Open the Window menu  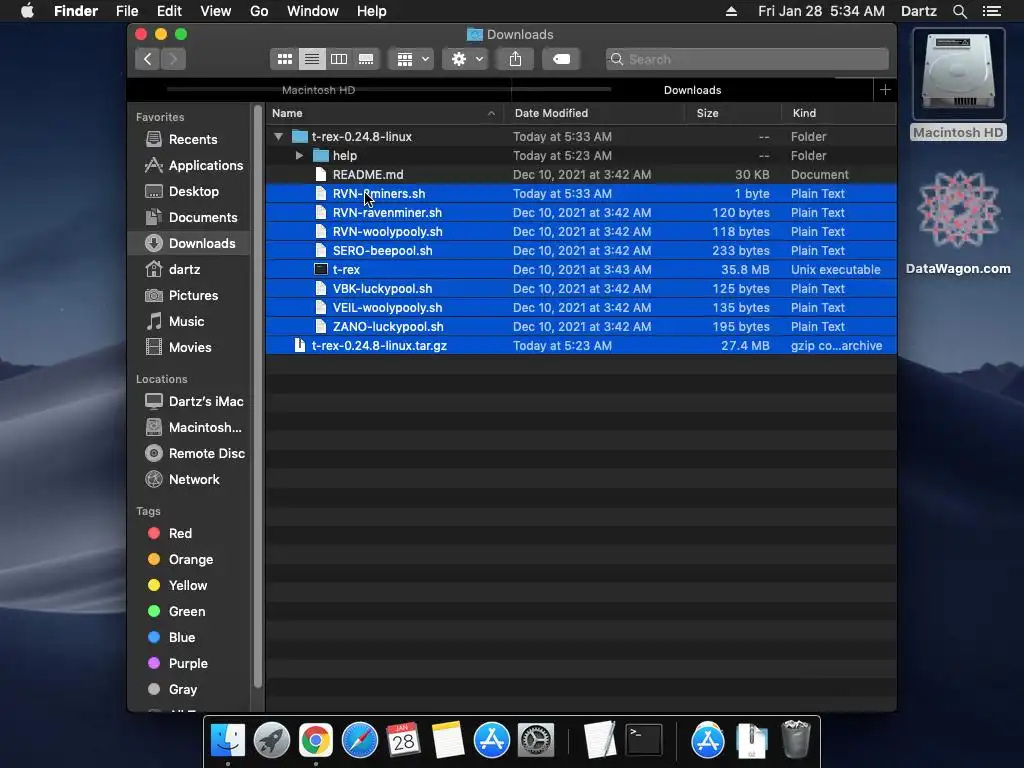pos(313,11)
